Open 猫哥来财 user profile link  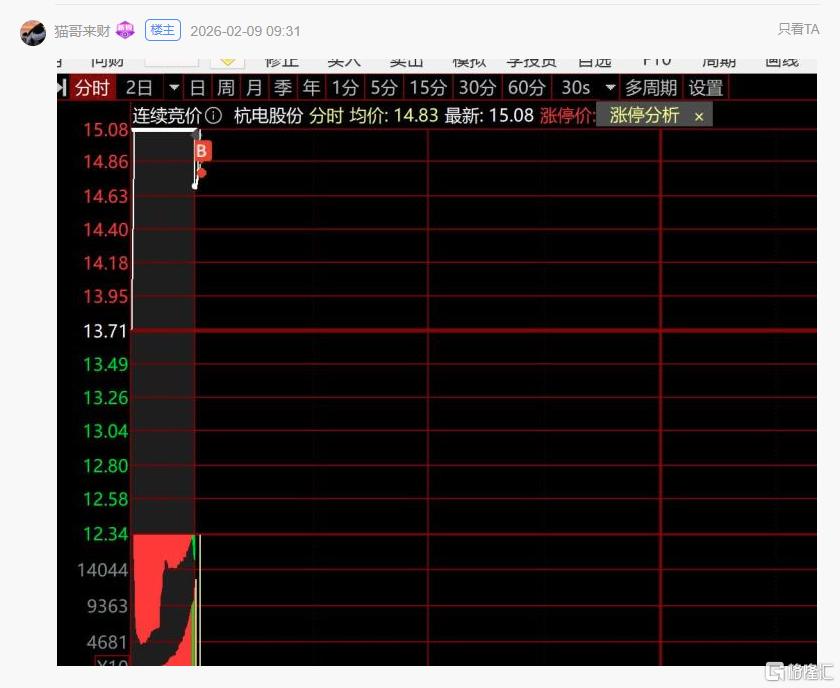click(x=82, y=31)
